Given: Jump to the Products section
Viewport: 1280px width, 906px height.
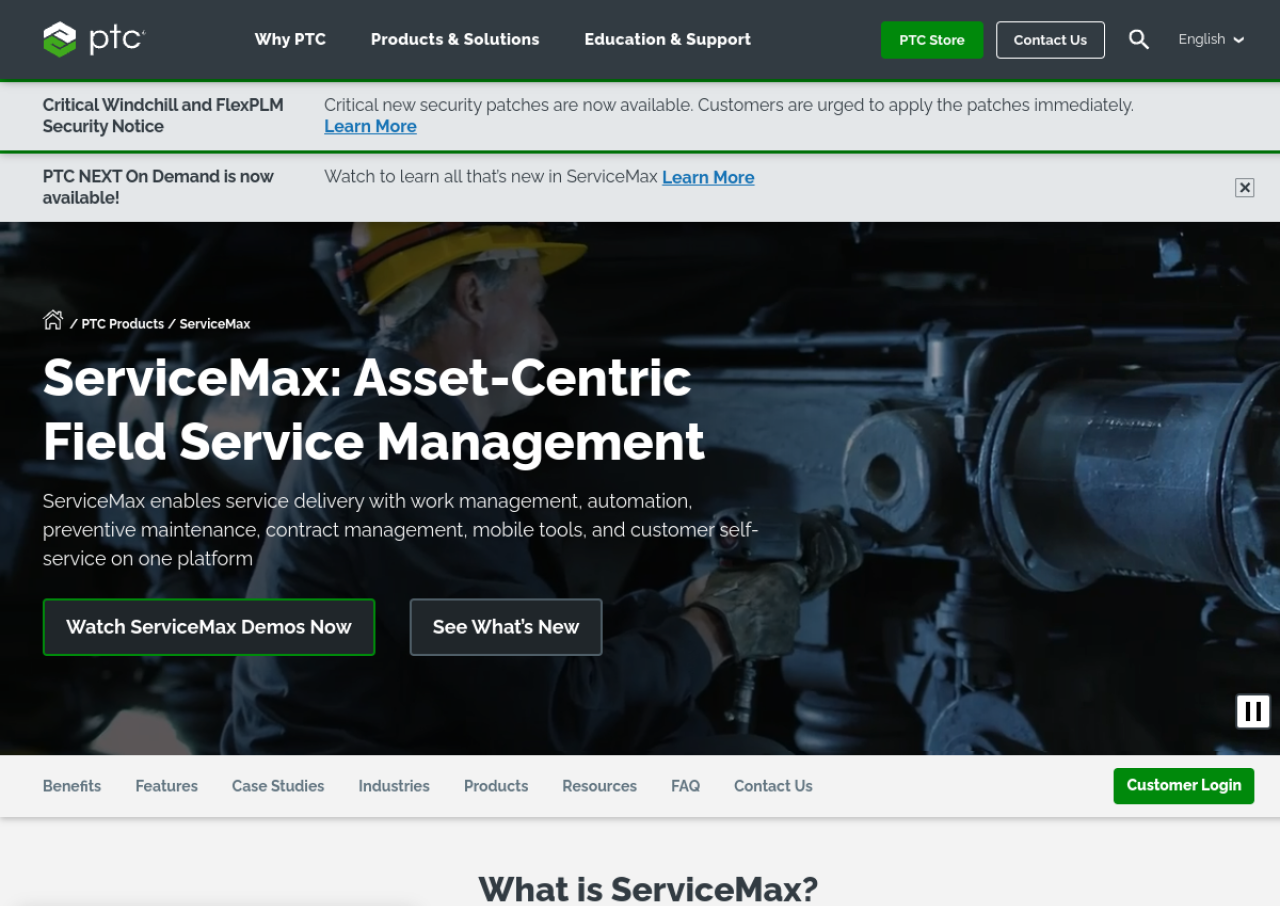Looking at the screenshot, I should (x=496, y=786).
